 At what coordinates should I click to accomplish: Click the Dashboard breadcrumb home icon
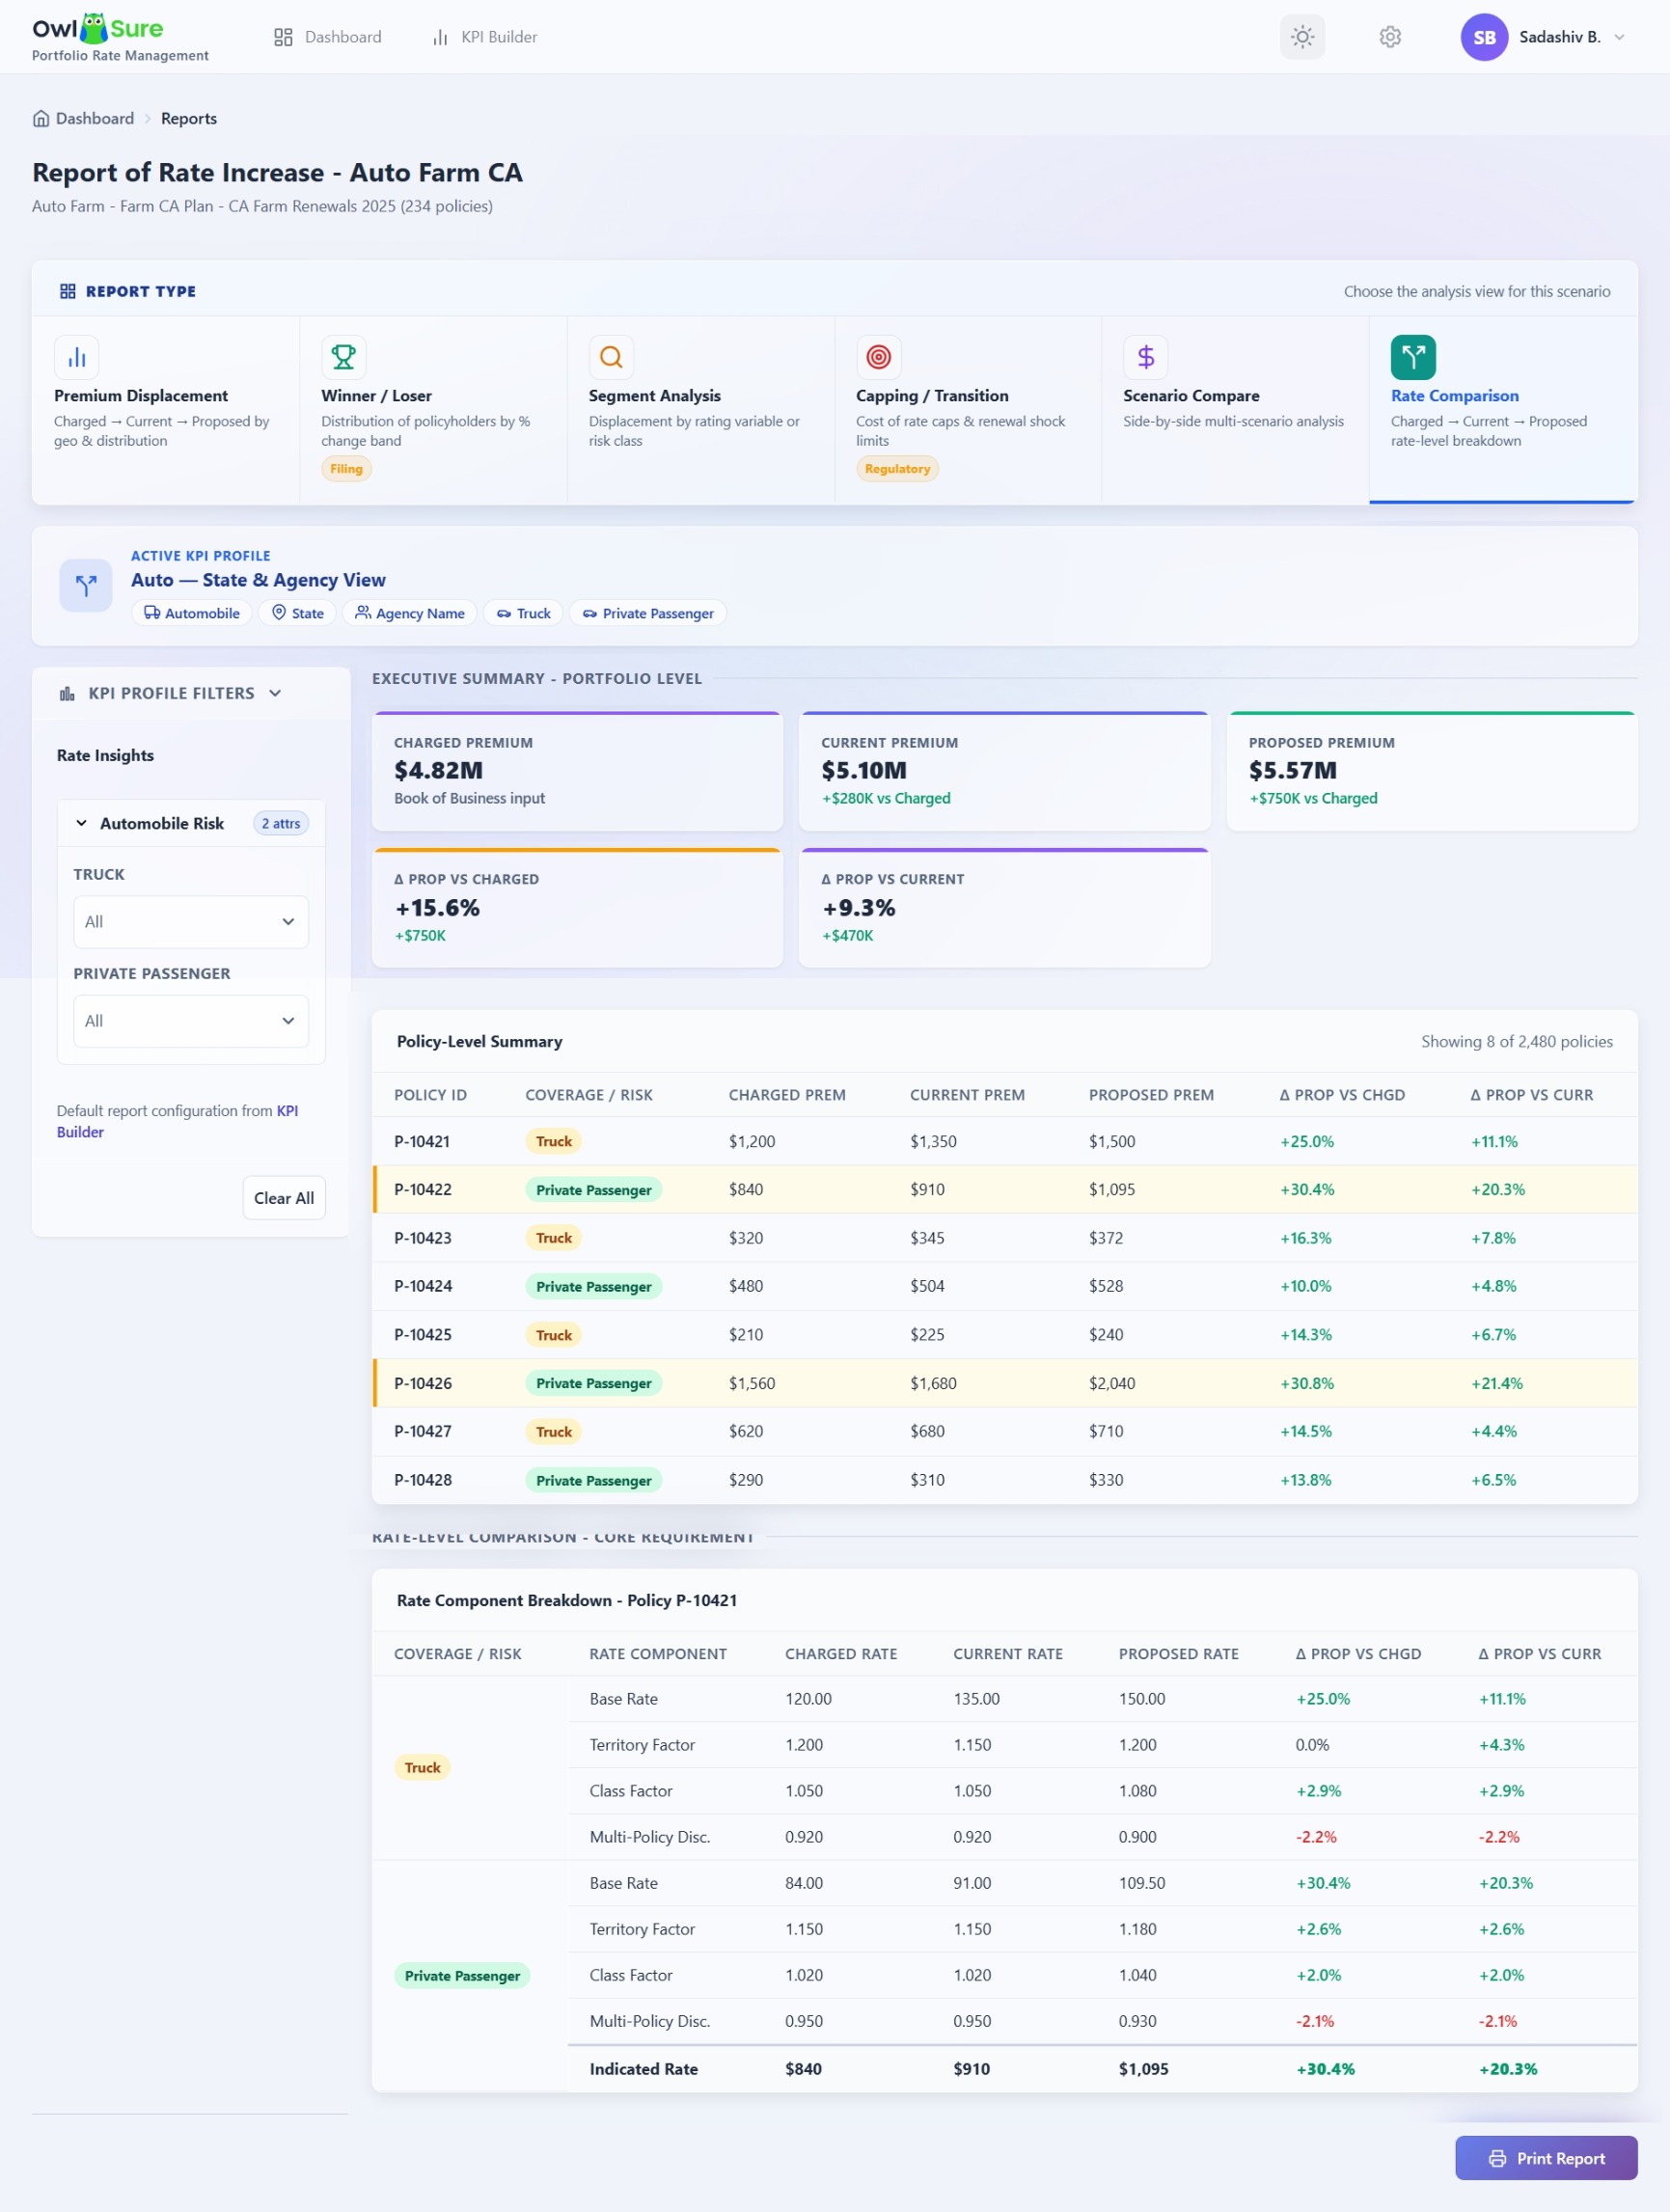(41, 118)
